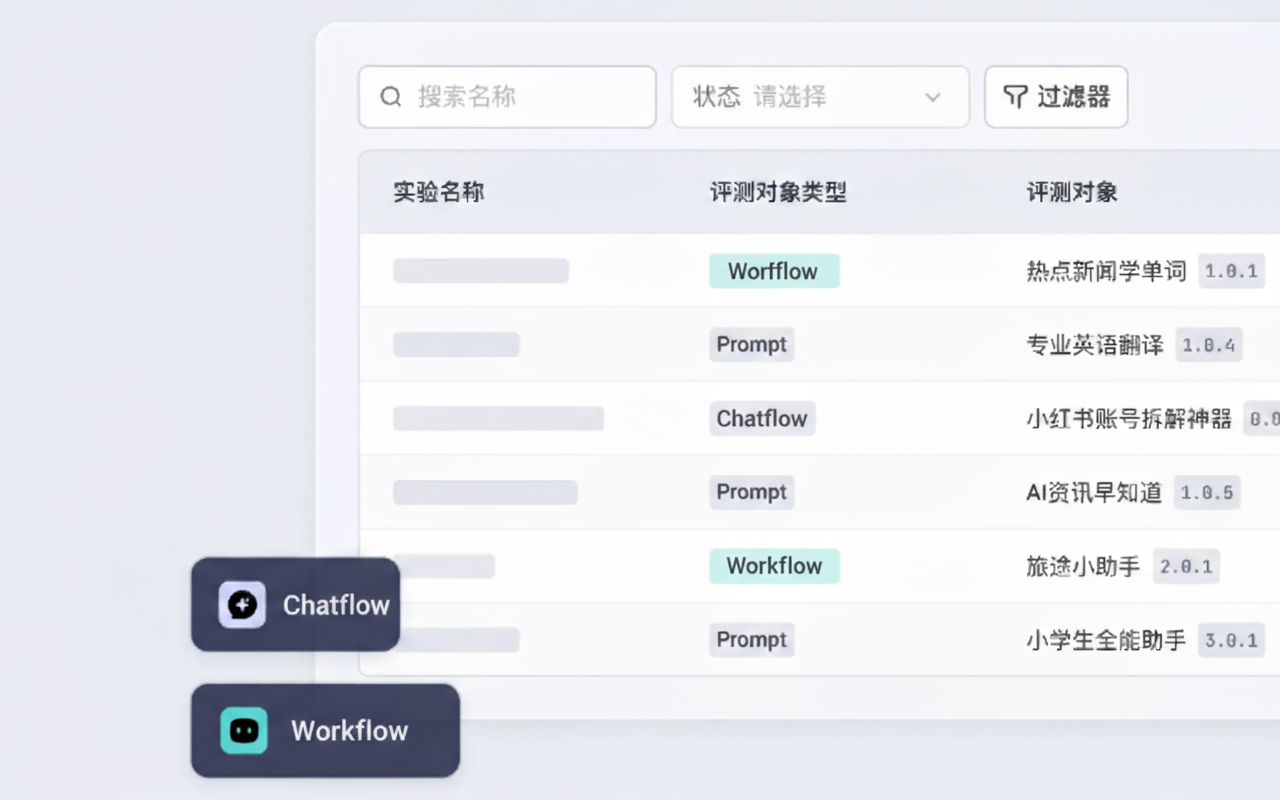Click the 评测对象类型 column header
Image resolution: width=1280 pixels, height=800 pixels.
click(x=778, y=192)
